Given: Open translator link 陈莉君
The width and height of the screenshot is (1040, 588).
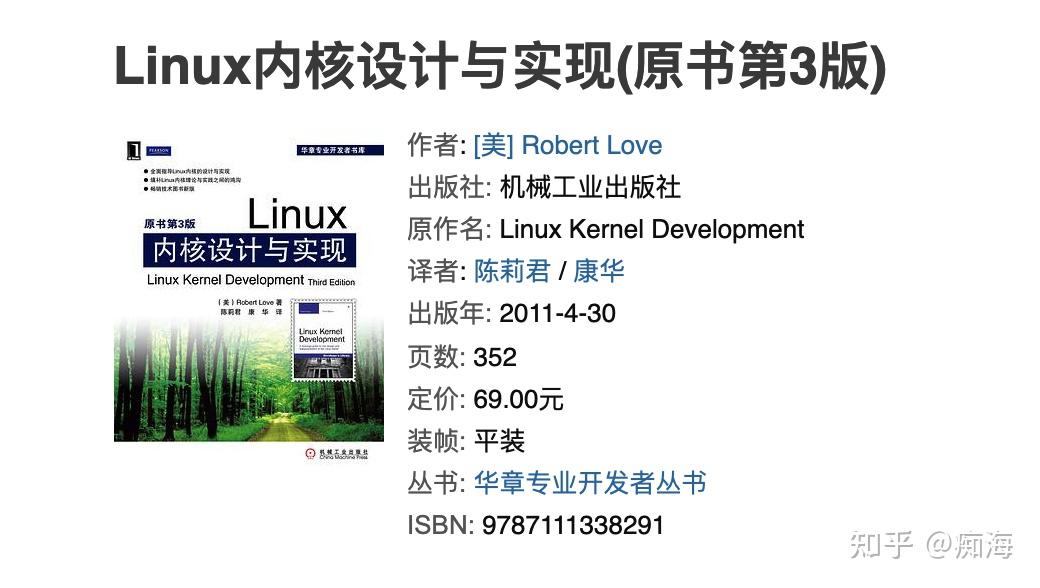Looking at the screenshot, I should click(512, 271).
